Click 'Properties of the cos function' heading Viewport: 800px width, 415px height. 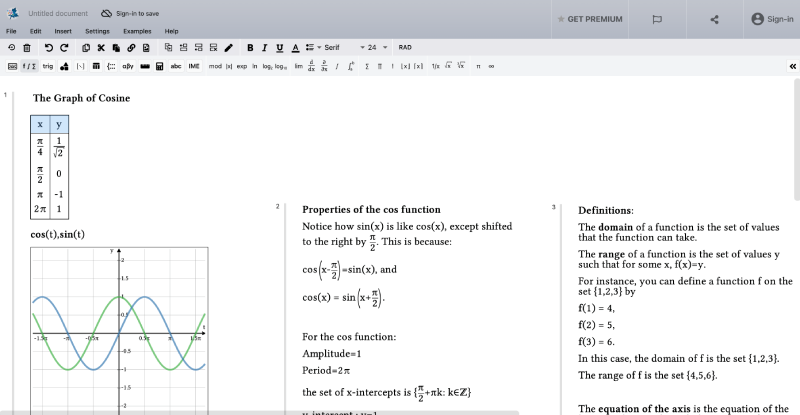tap(371, 209)
